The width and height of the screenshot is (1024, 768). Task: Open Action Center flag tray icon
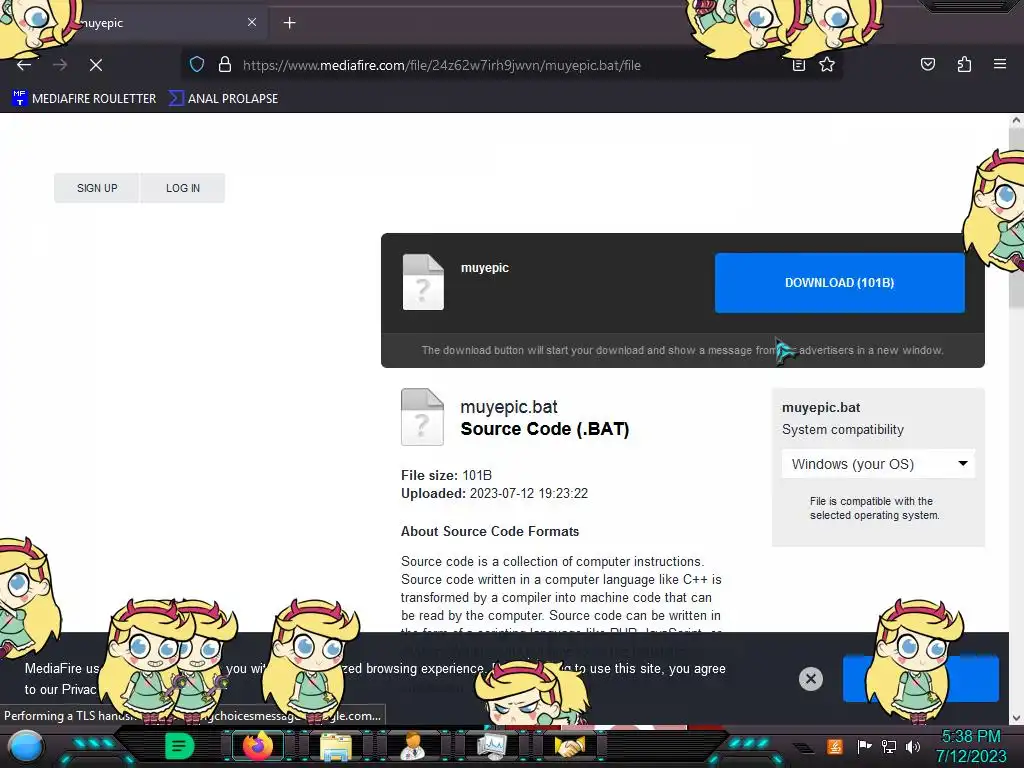[864, 746]
